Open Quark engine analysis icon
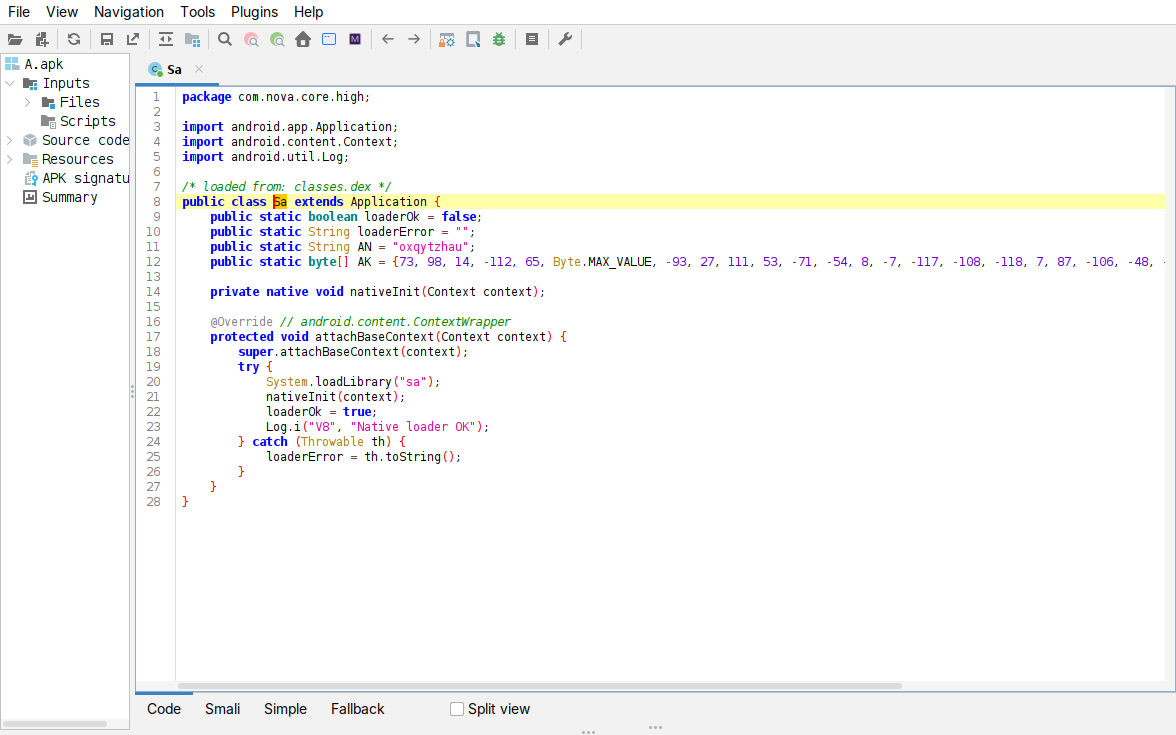 [473, 40]
